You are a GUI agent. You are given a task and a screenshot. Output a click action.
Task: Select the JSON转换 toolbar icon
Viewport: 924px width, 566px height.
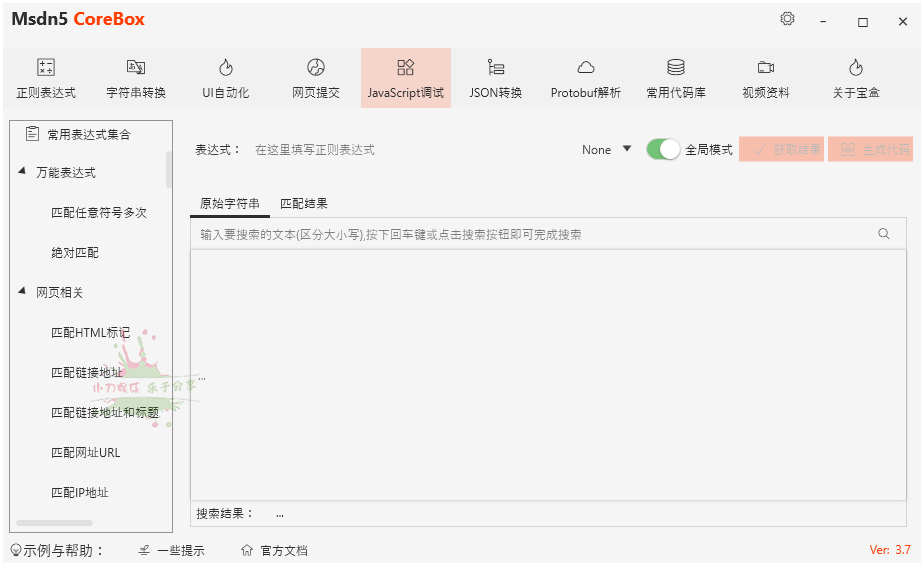coord(496,69)
